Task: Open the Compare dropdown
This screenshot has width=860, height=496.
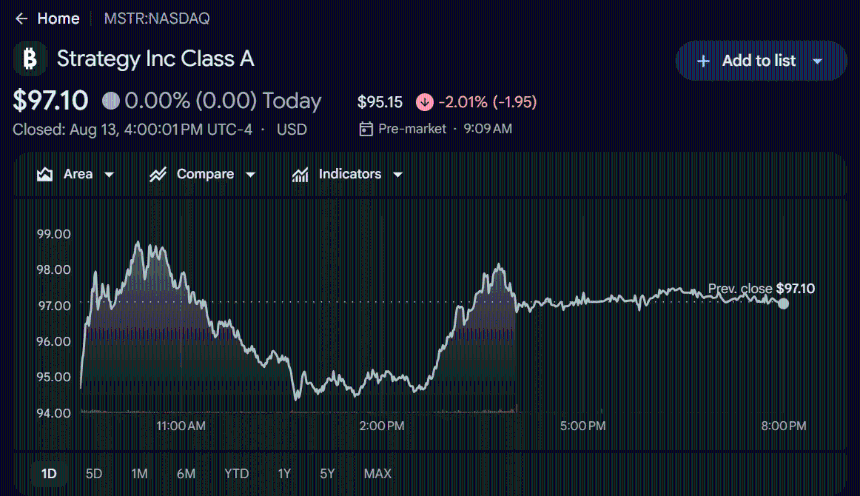Action: (202, 174)
